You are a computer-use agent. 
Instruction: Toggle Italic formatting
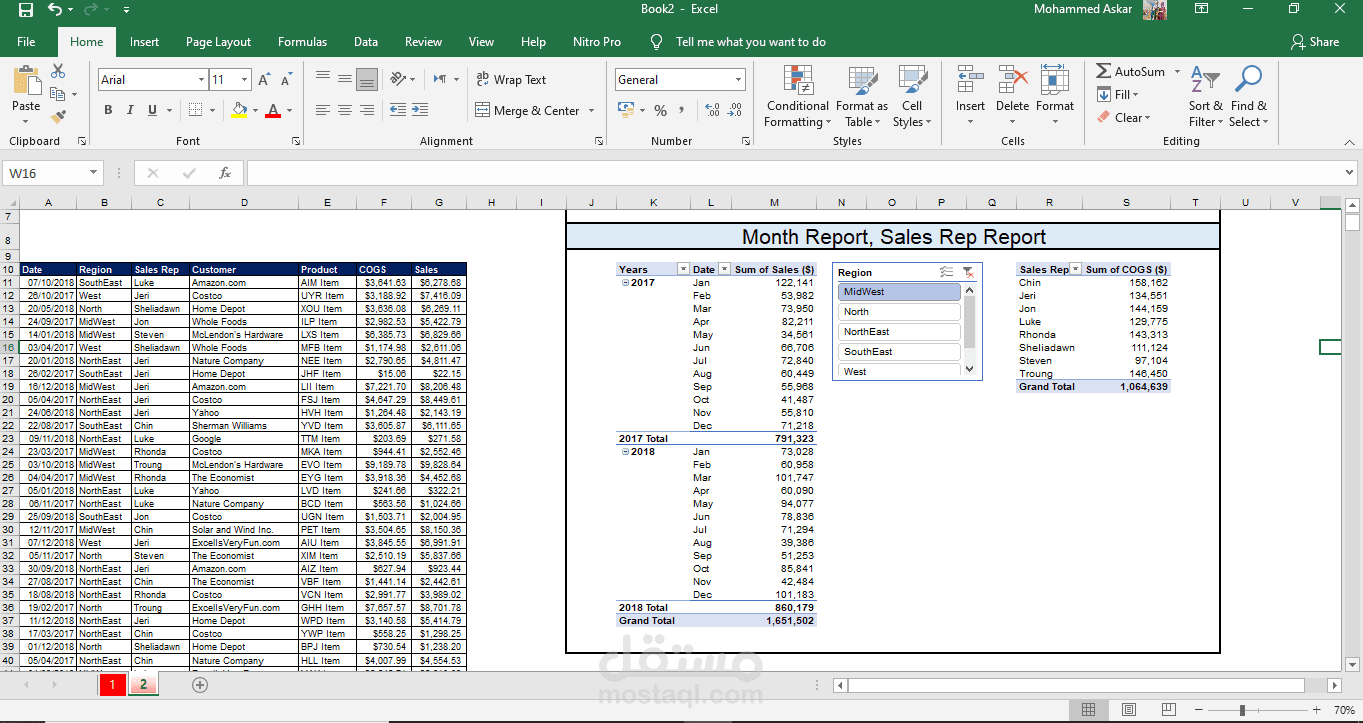point(130,110)
